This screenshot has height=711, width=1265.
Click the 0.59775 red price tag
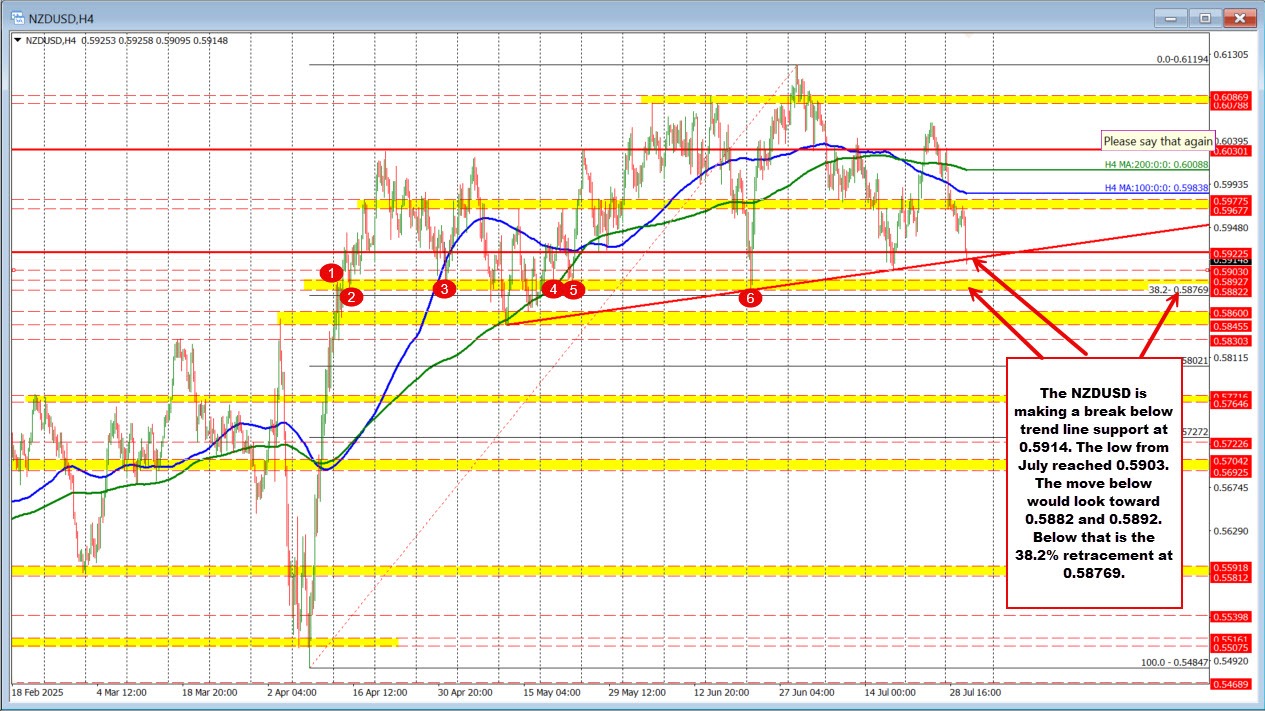1230,200
